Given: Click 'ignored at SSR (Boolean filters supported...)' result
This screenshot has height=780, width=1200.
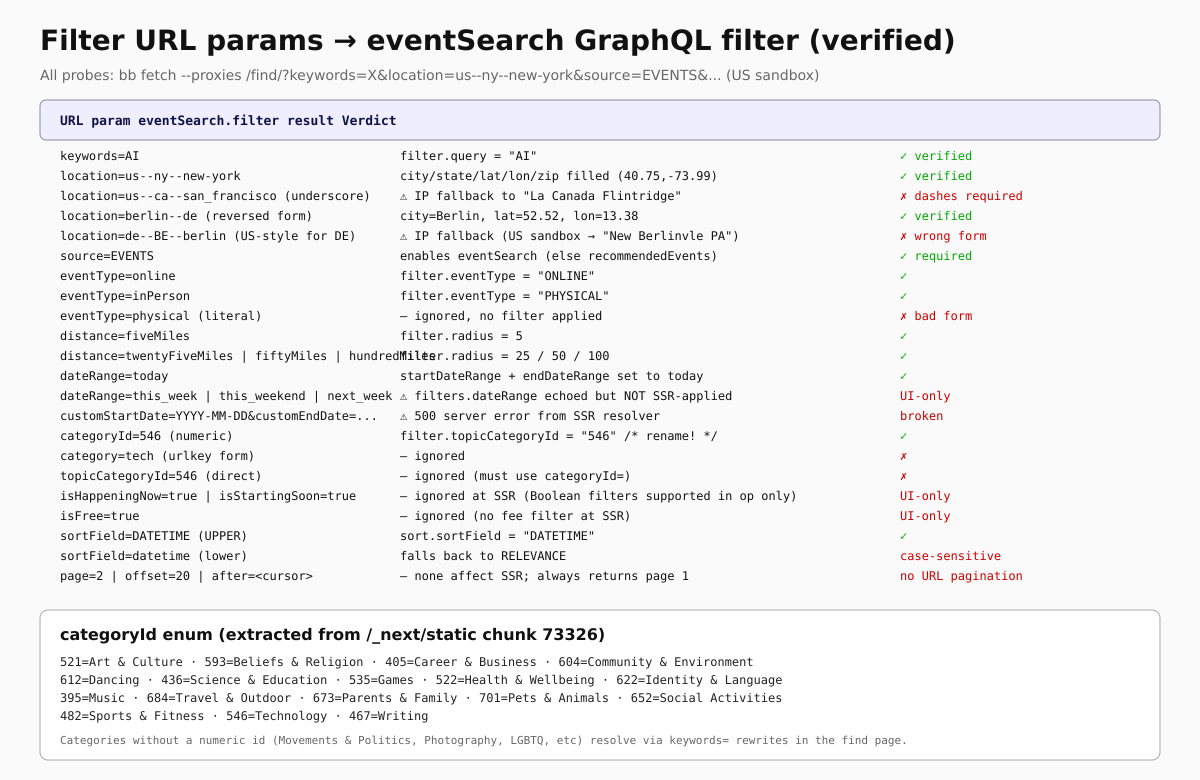Looking at the screenshot, I should [598, 496].
